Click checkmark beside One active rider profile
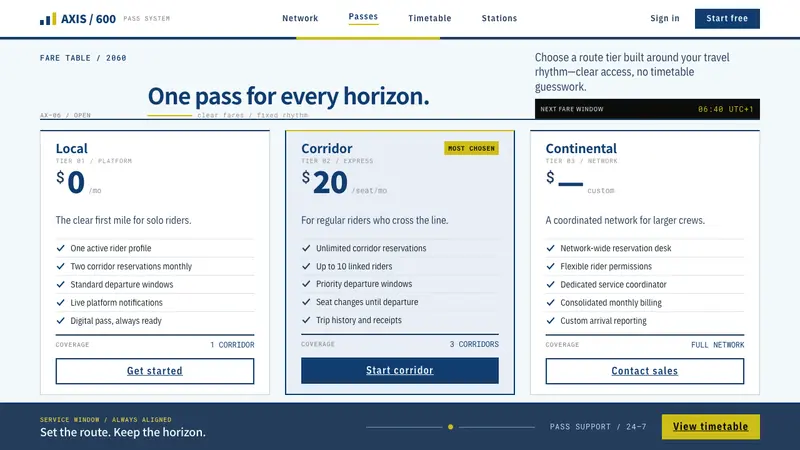 61,248
